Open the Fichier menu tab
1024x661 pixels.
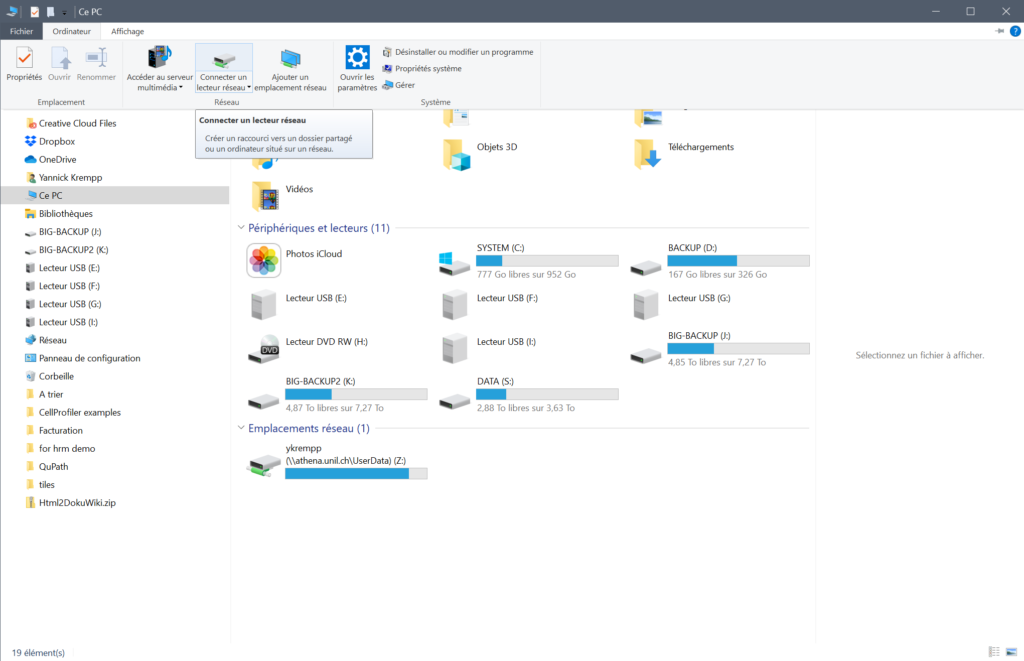(x=21, y=31)
